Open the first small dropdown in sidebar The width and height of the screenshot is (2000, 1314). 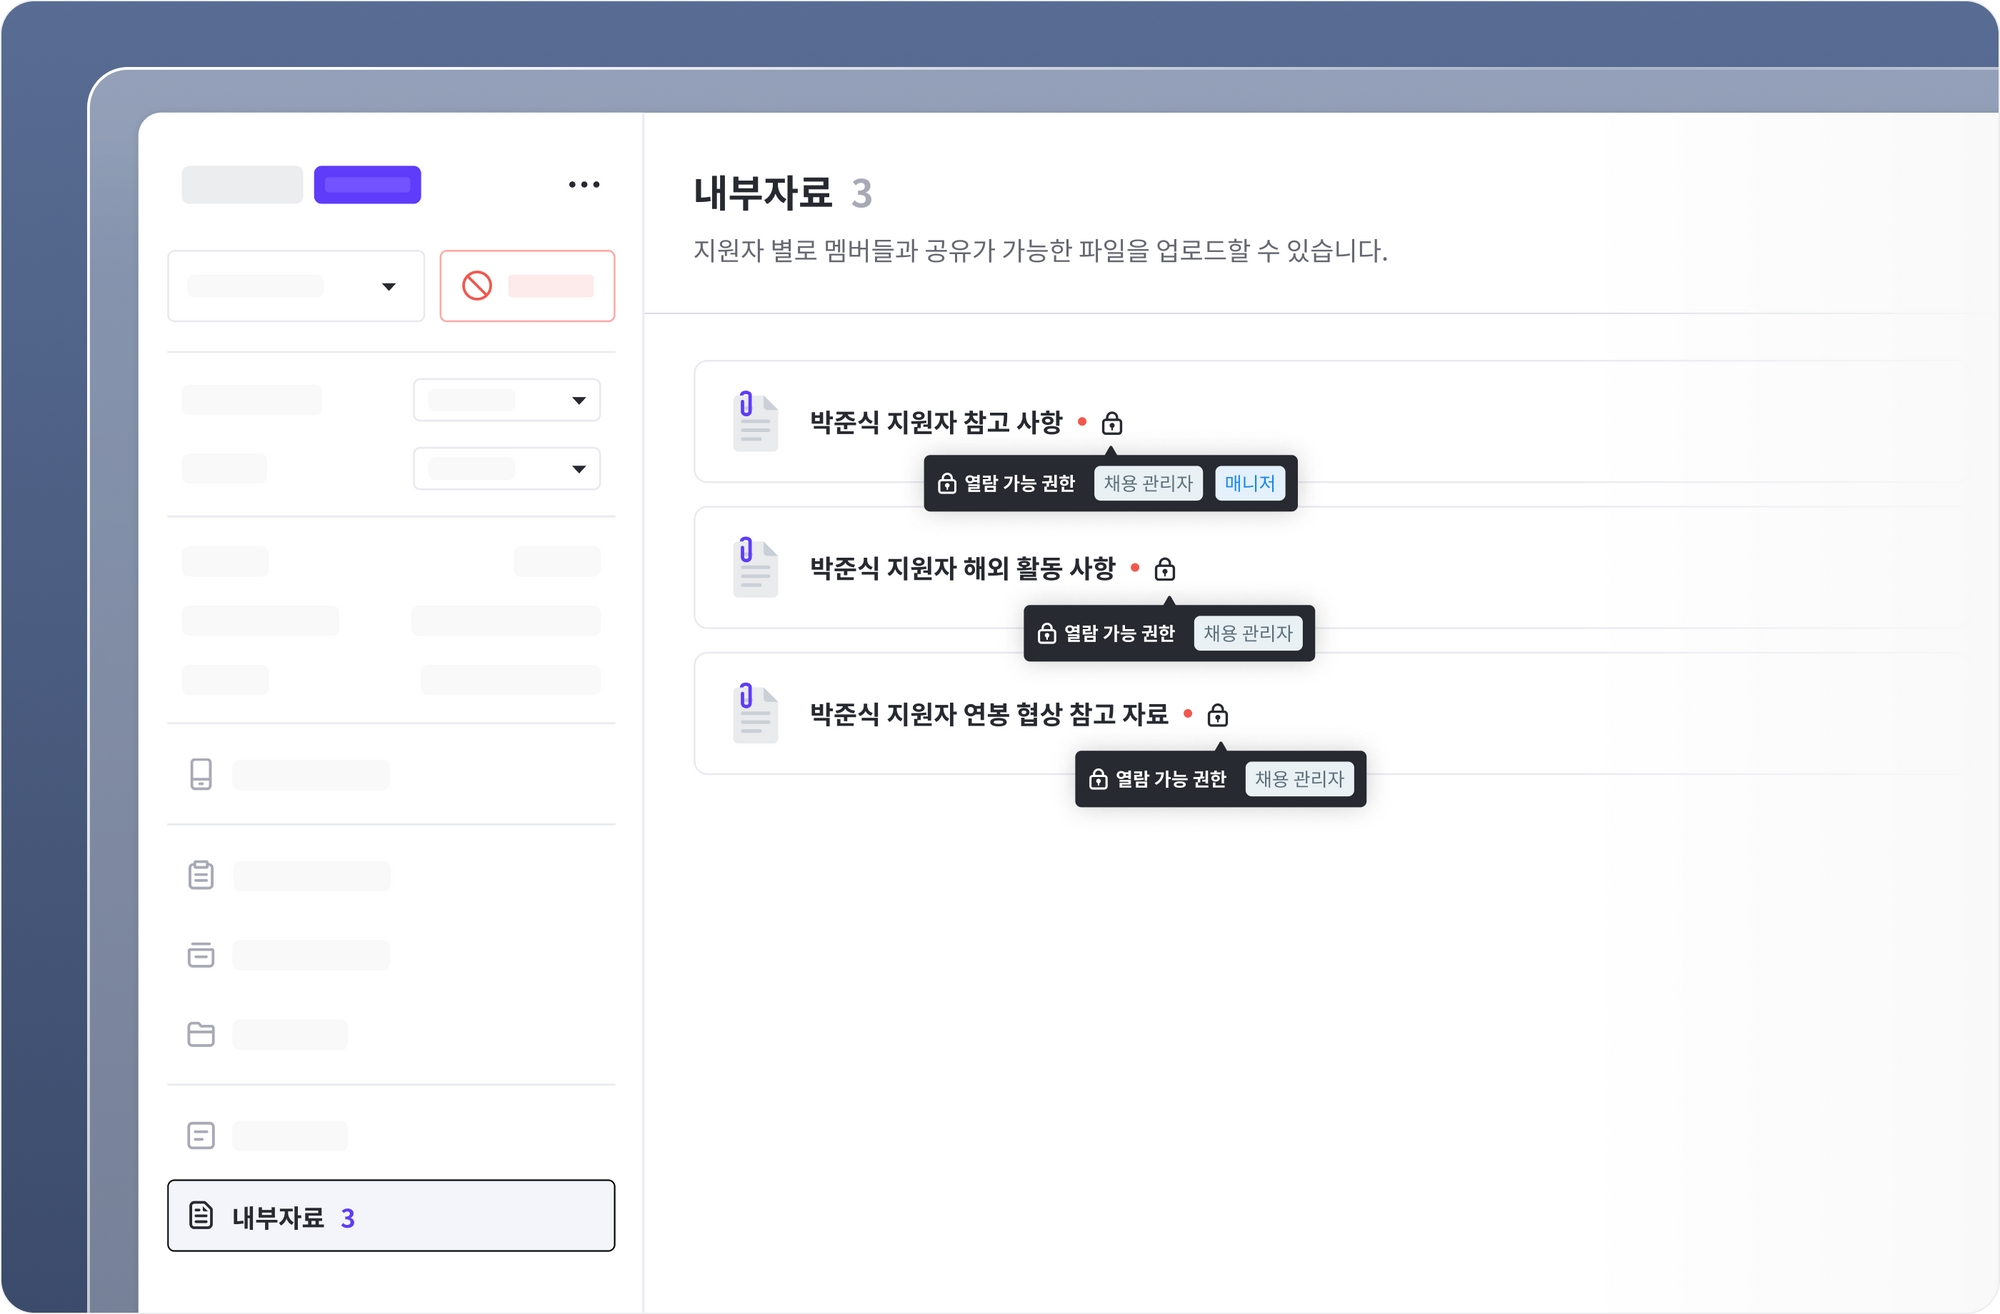506,400
